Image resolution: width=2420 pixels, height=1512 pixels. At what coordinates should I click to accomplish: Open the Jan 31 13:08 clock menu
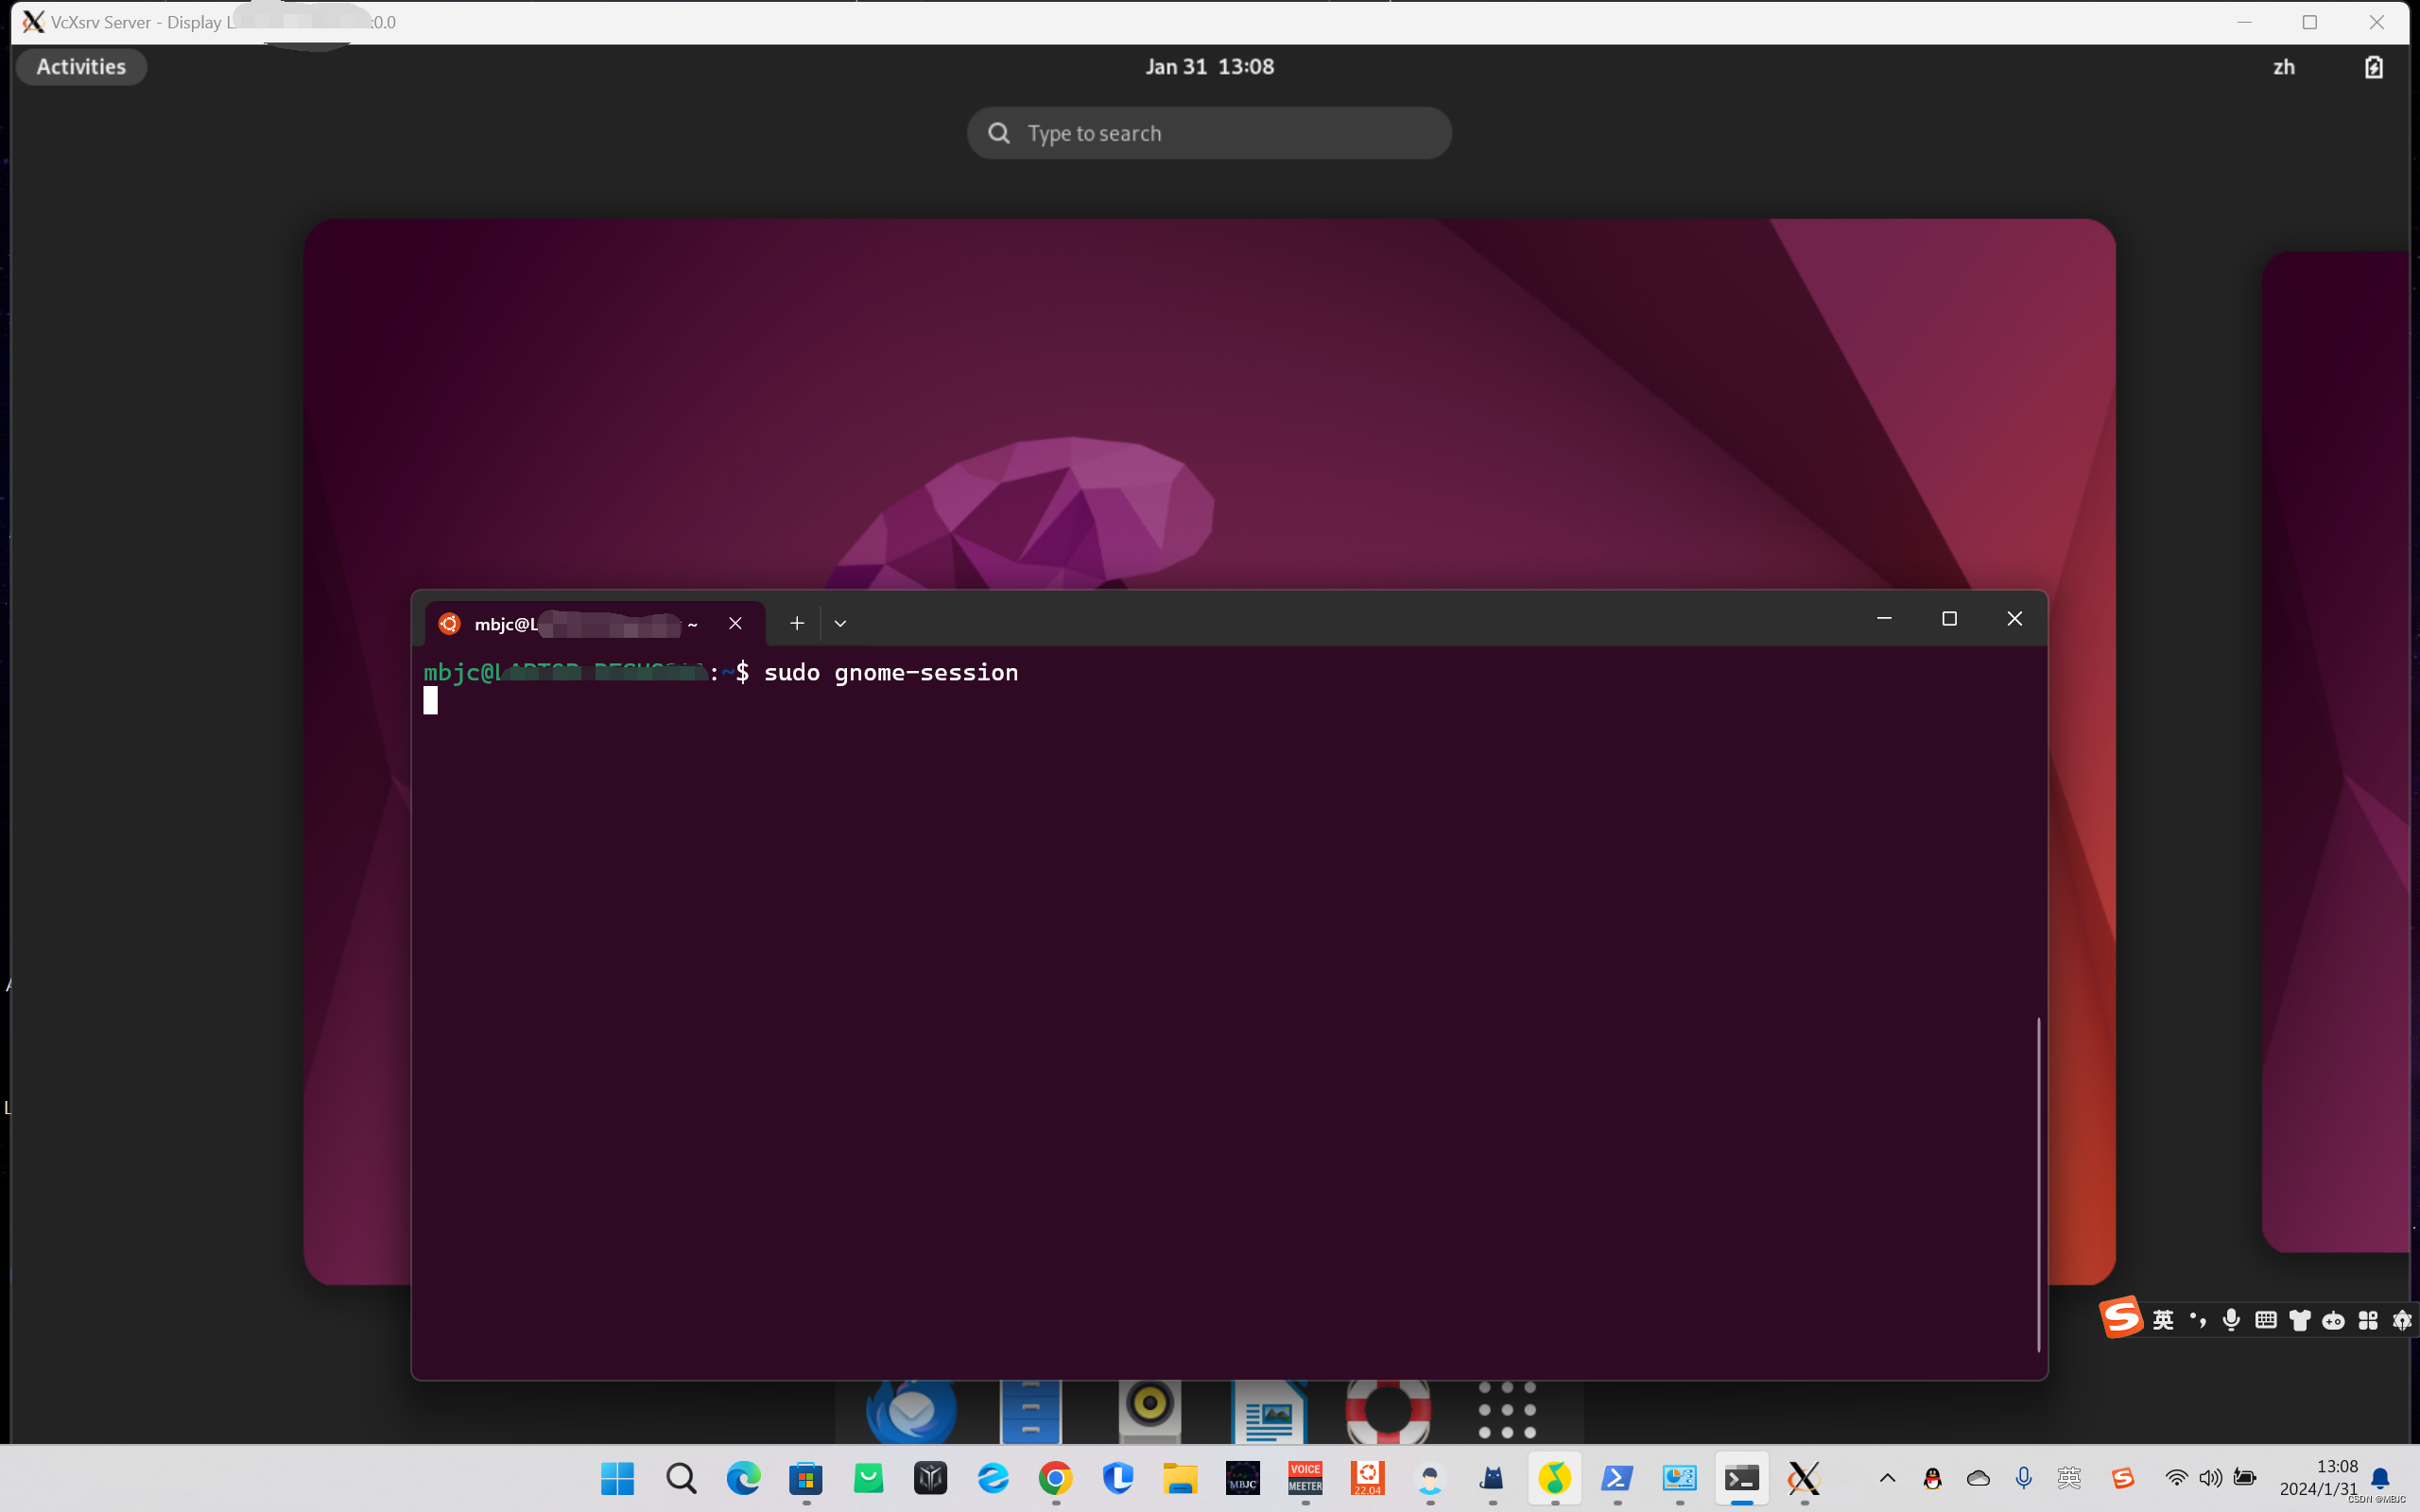tap(1209, 67)
